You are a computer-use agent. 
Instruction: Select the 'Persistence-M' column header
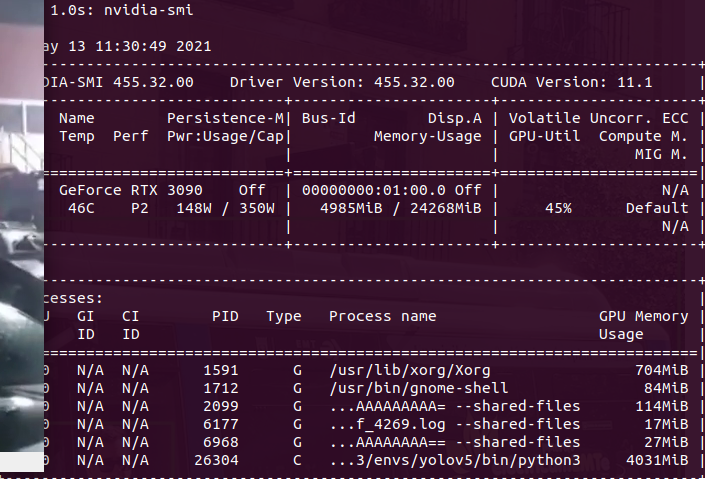point(225,118)
